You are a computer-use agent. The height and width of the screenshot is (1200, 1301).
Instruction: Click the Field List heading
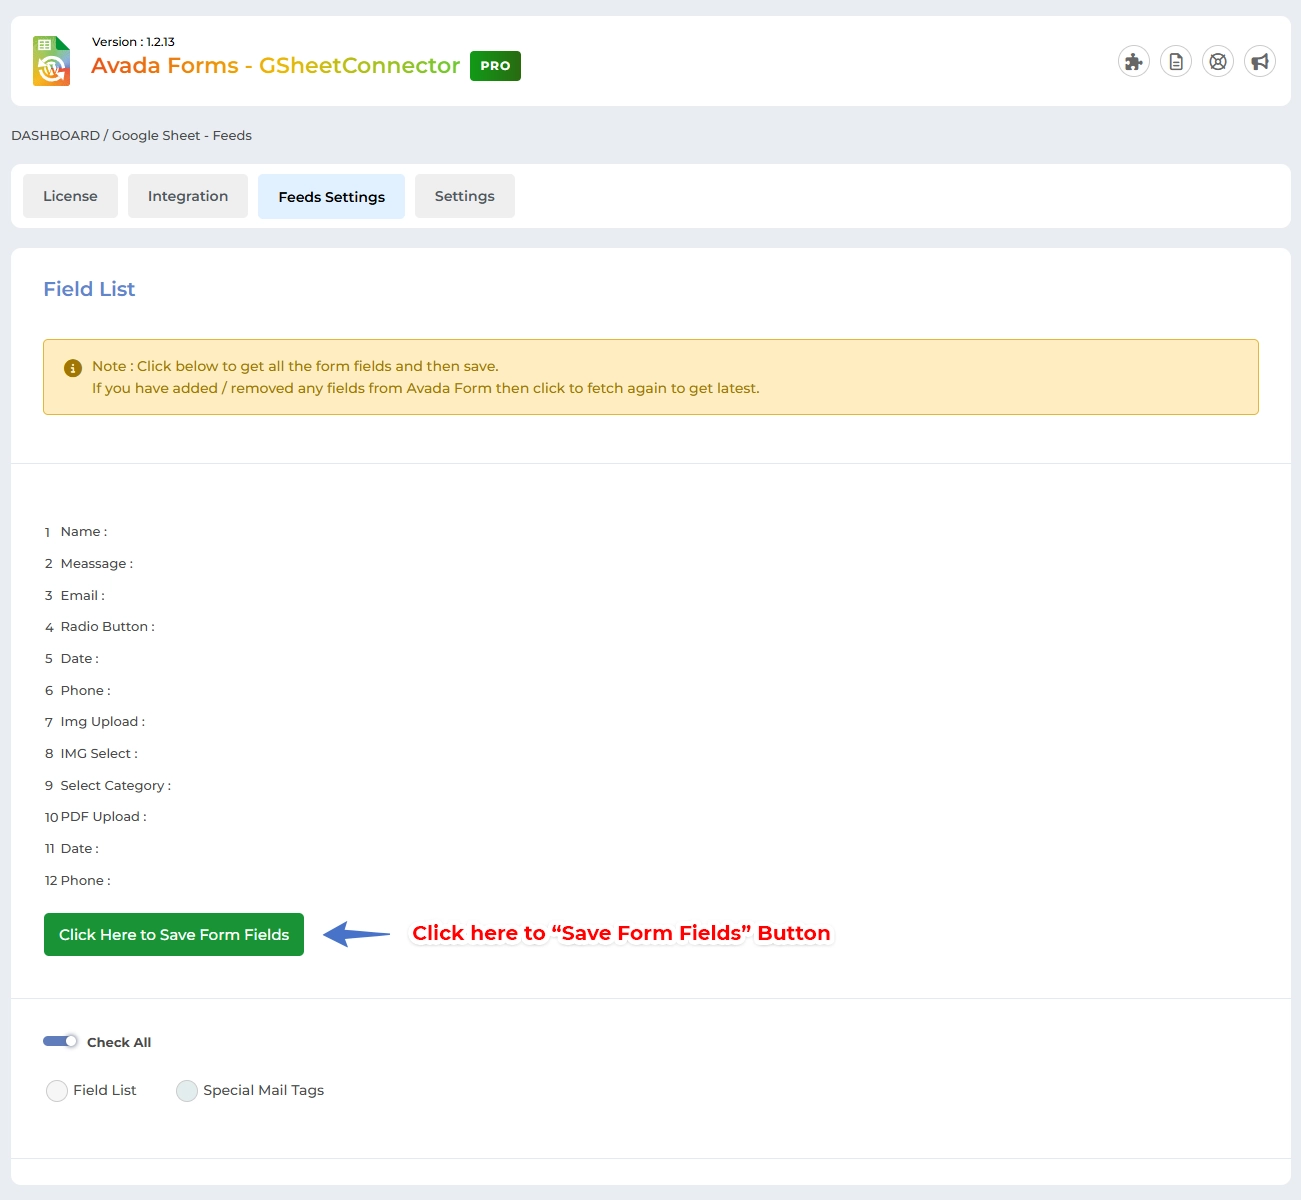[x=89, y=289]
